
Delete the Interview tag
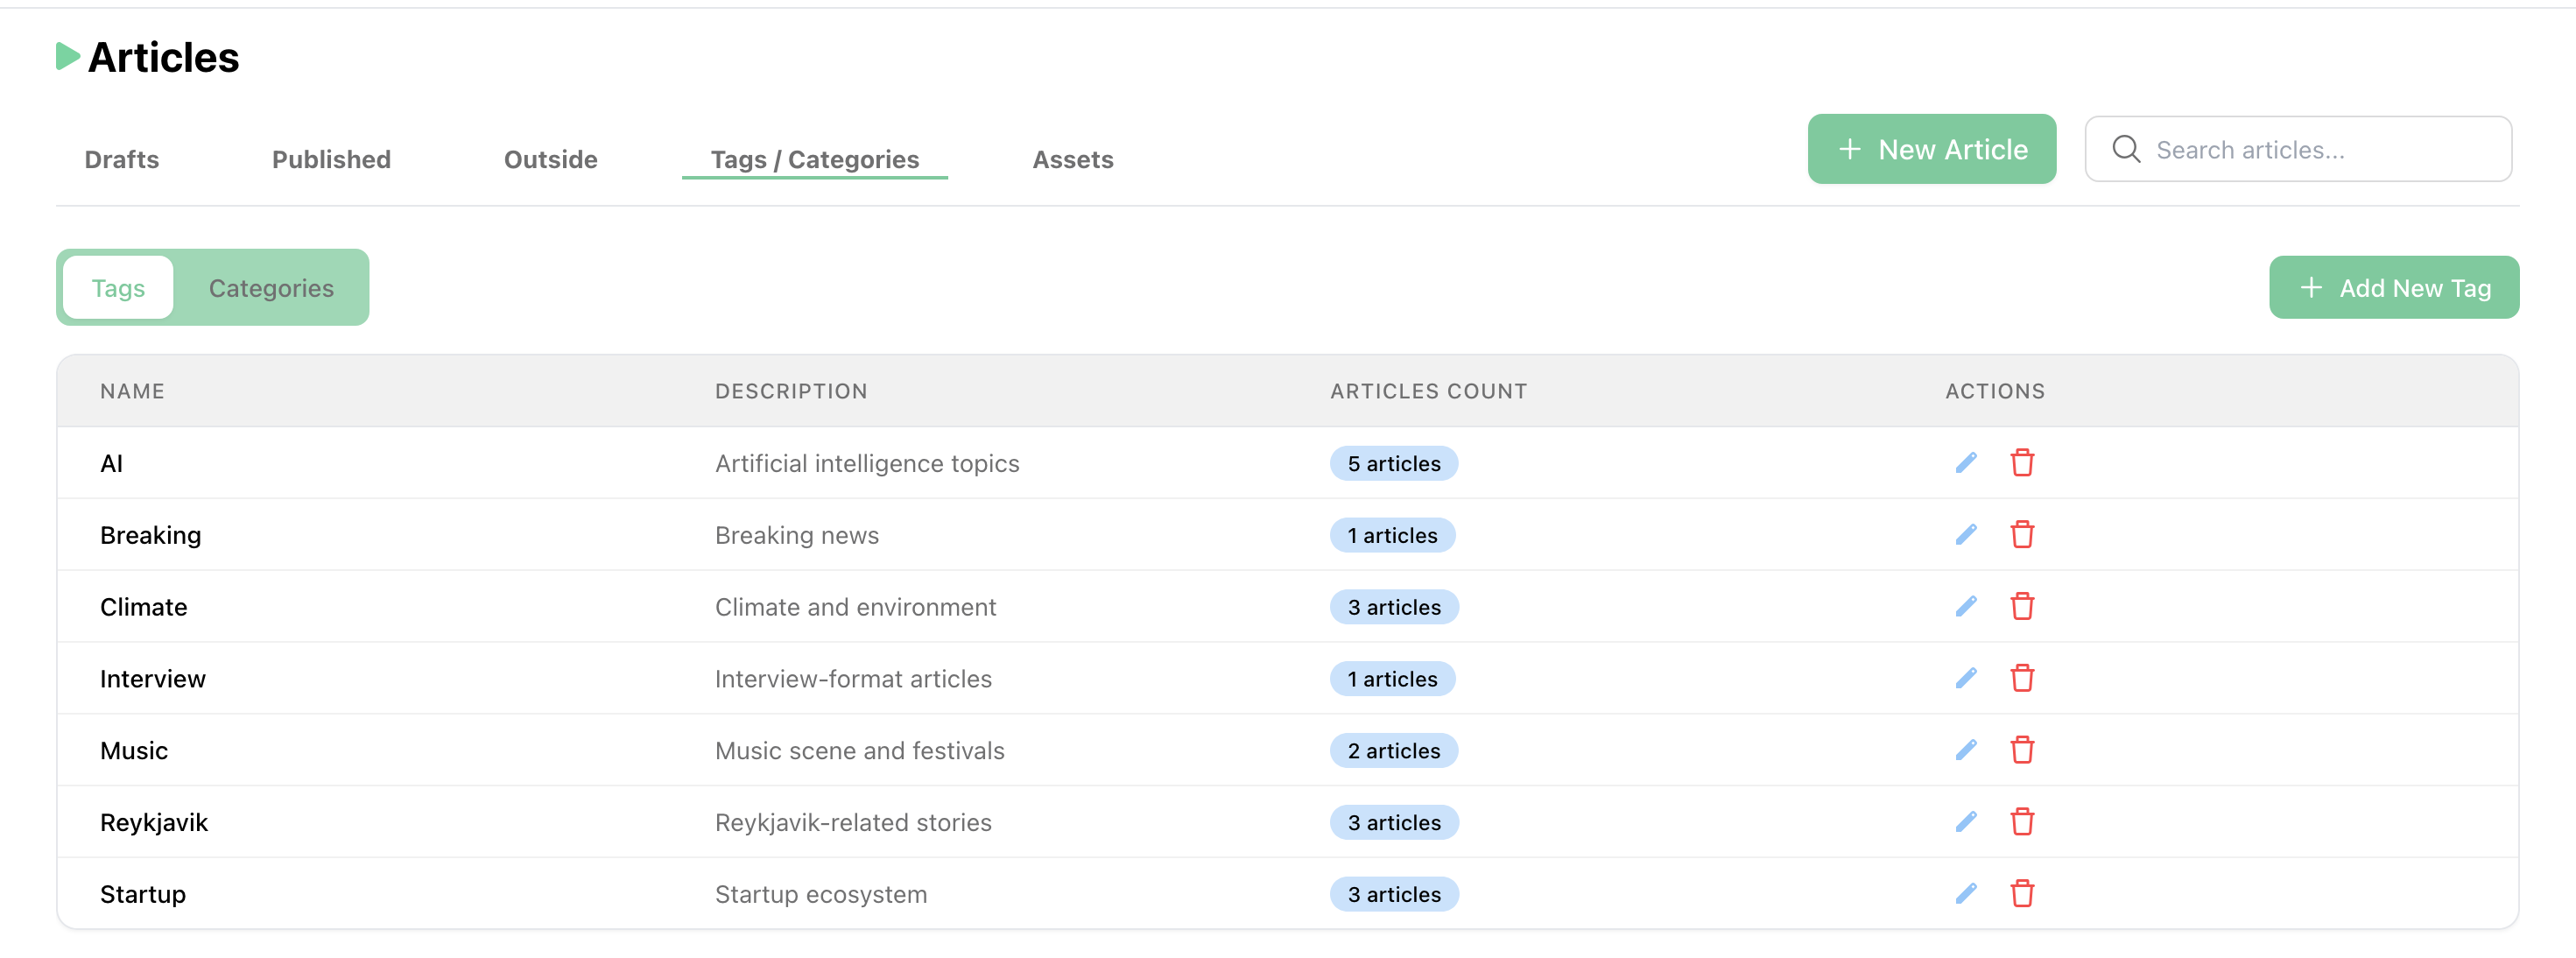pos(2021,679)
